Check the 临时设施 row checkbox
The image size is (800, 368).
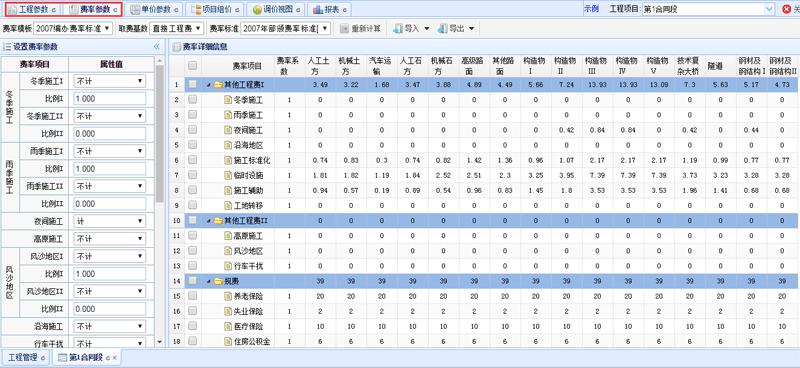[x=192, y=175]
